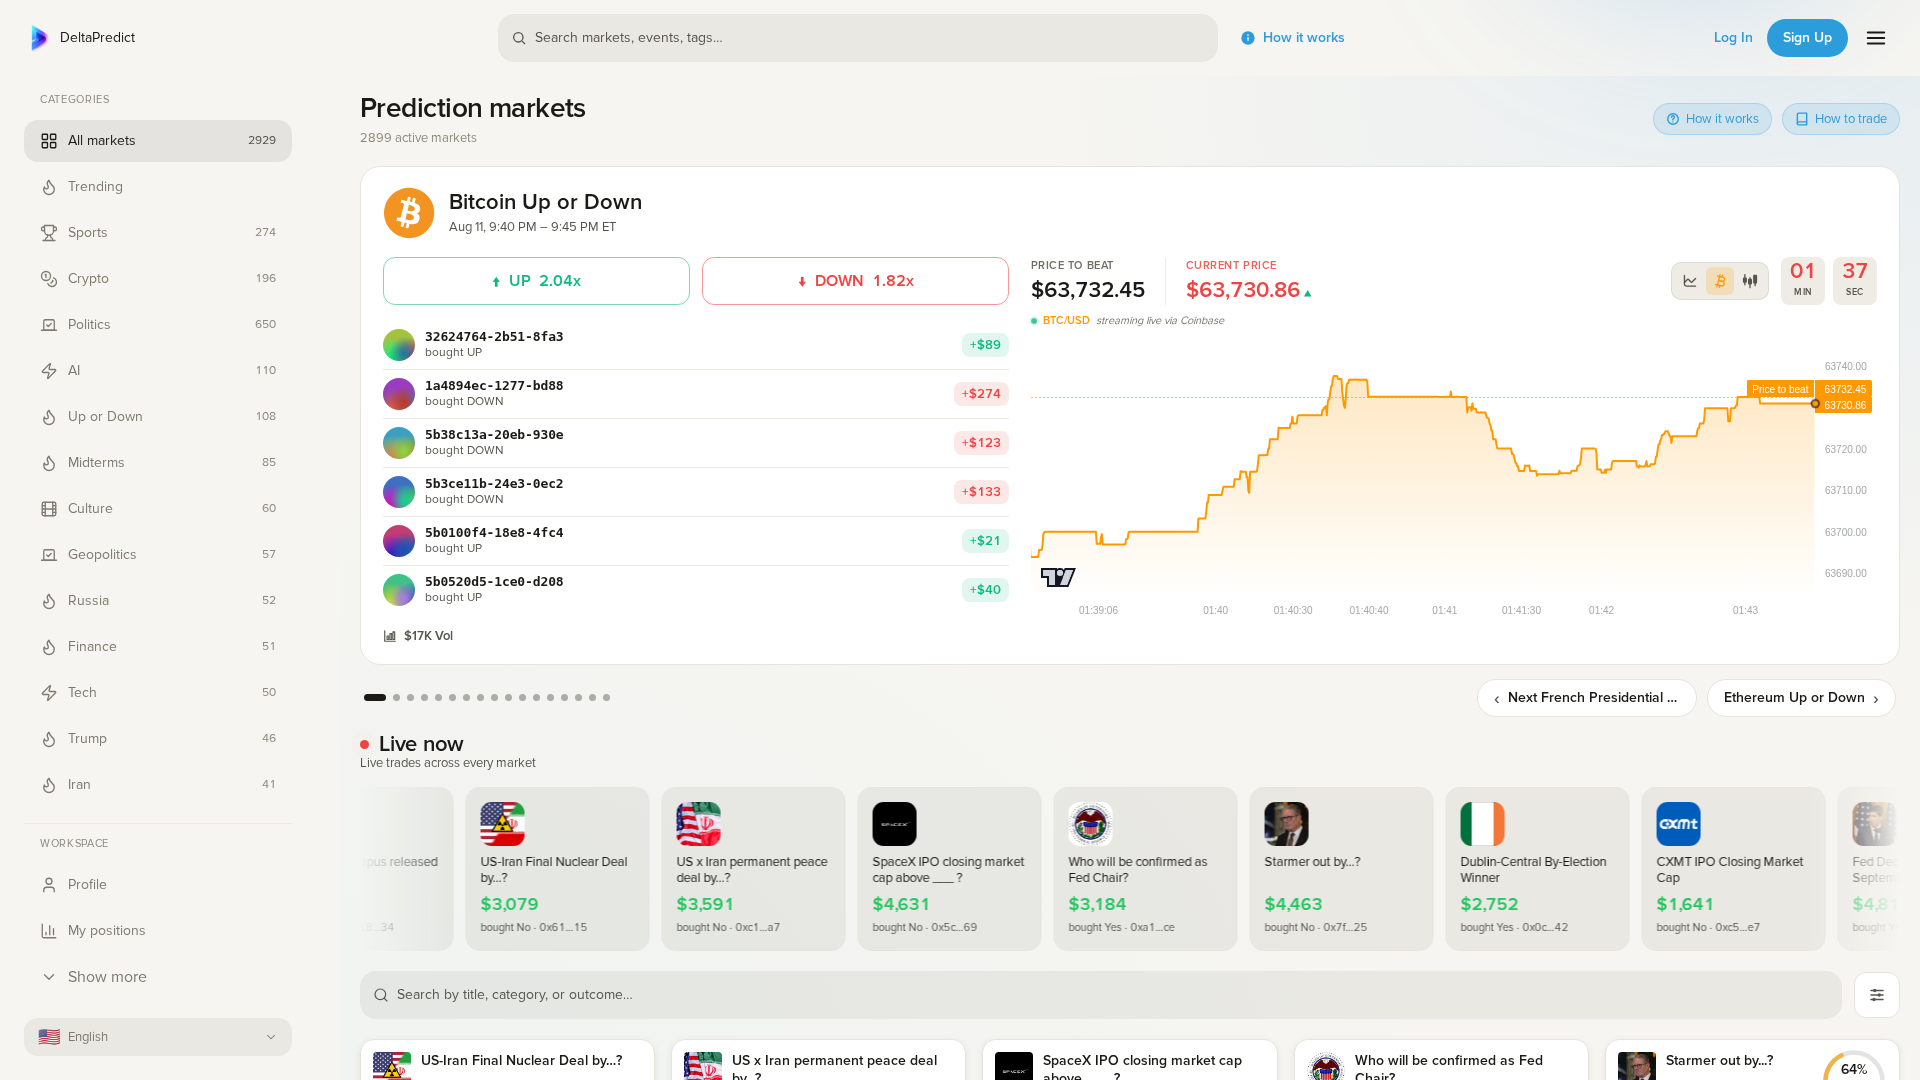Open How it works link in header

click(1293, 38)
